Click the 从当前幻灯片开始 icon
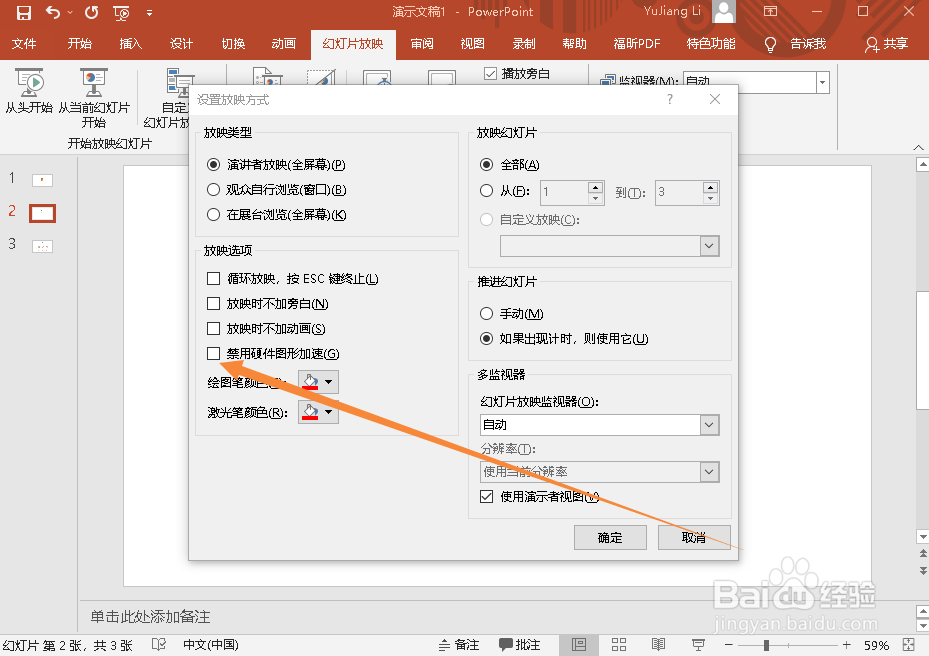This screenshot has width=929, height=656. (94, 83)
